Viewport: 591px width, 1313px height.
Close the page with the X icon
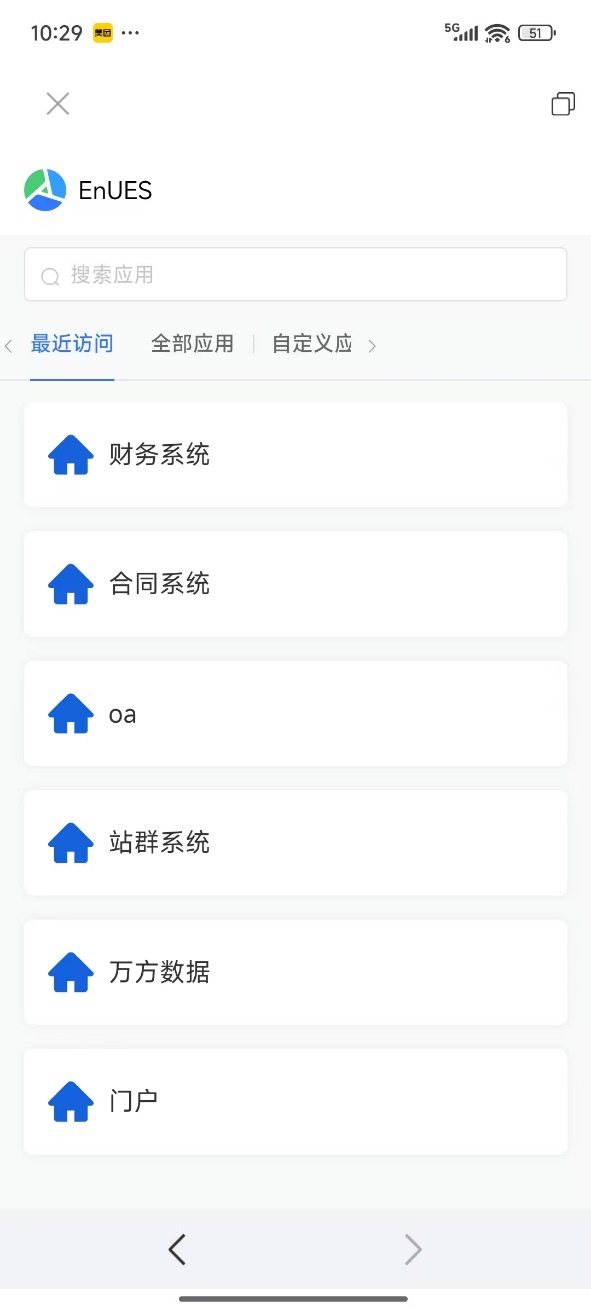pyautogui.click(x=58, y=104)
